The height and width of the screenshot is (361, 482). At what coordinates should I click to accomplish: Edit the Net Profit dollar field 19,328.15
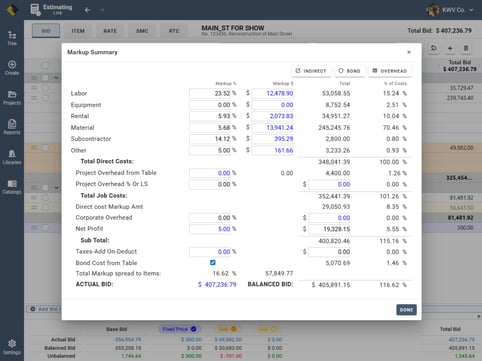click(x=330, y=229)
